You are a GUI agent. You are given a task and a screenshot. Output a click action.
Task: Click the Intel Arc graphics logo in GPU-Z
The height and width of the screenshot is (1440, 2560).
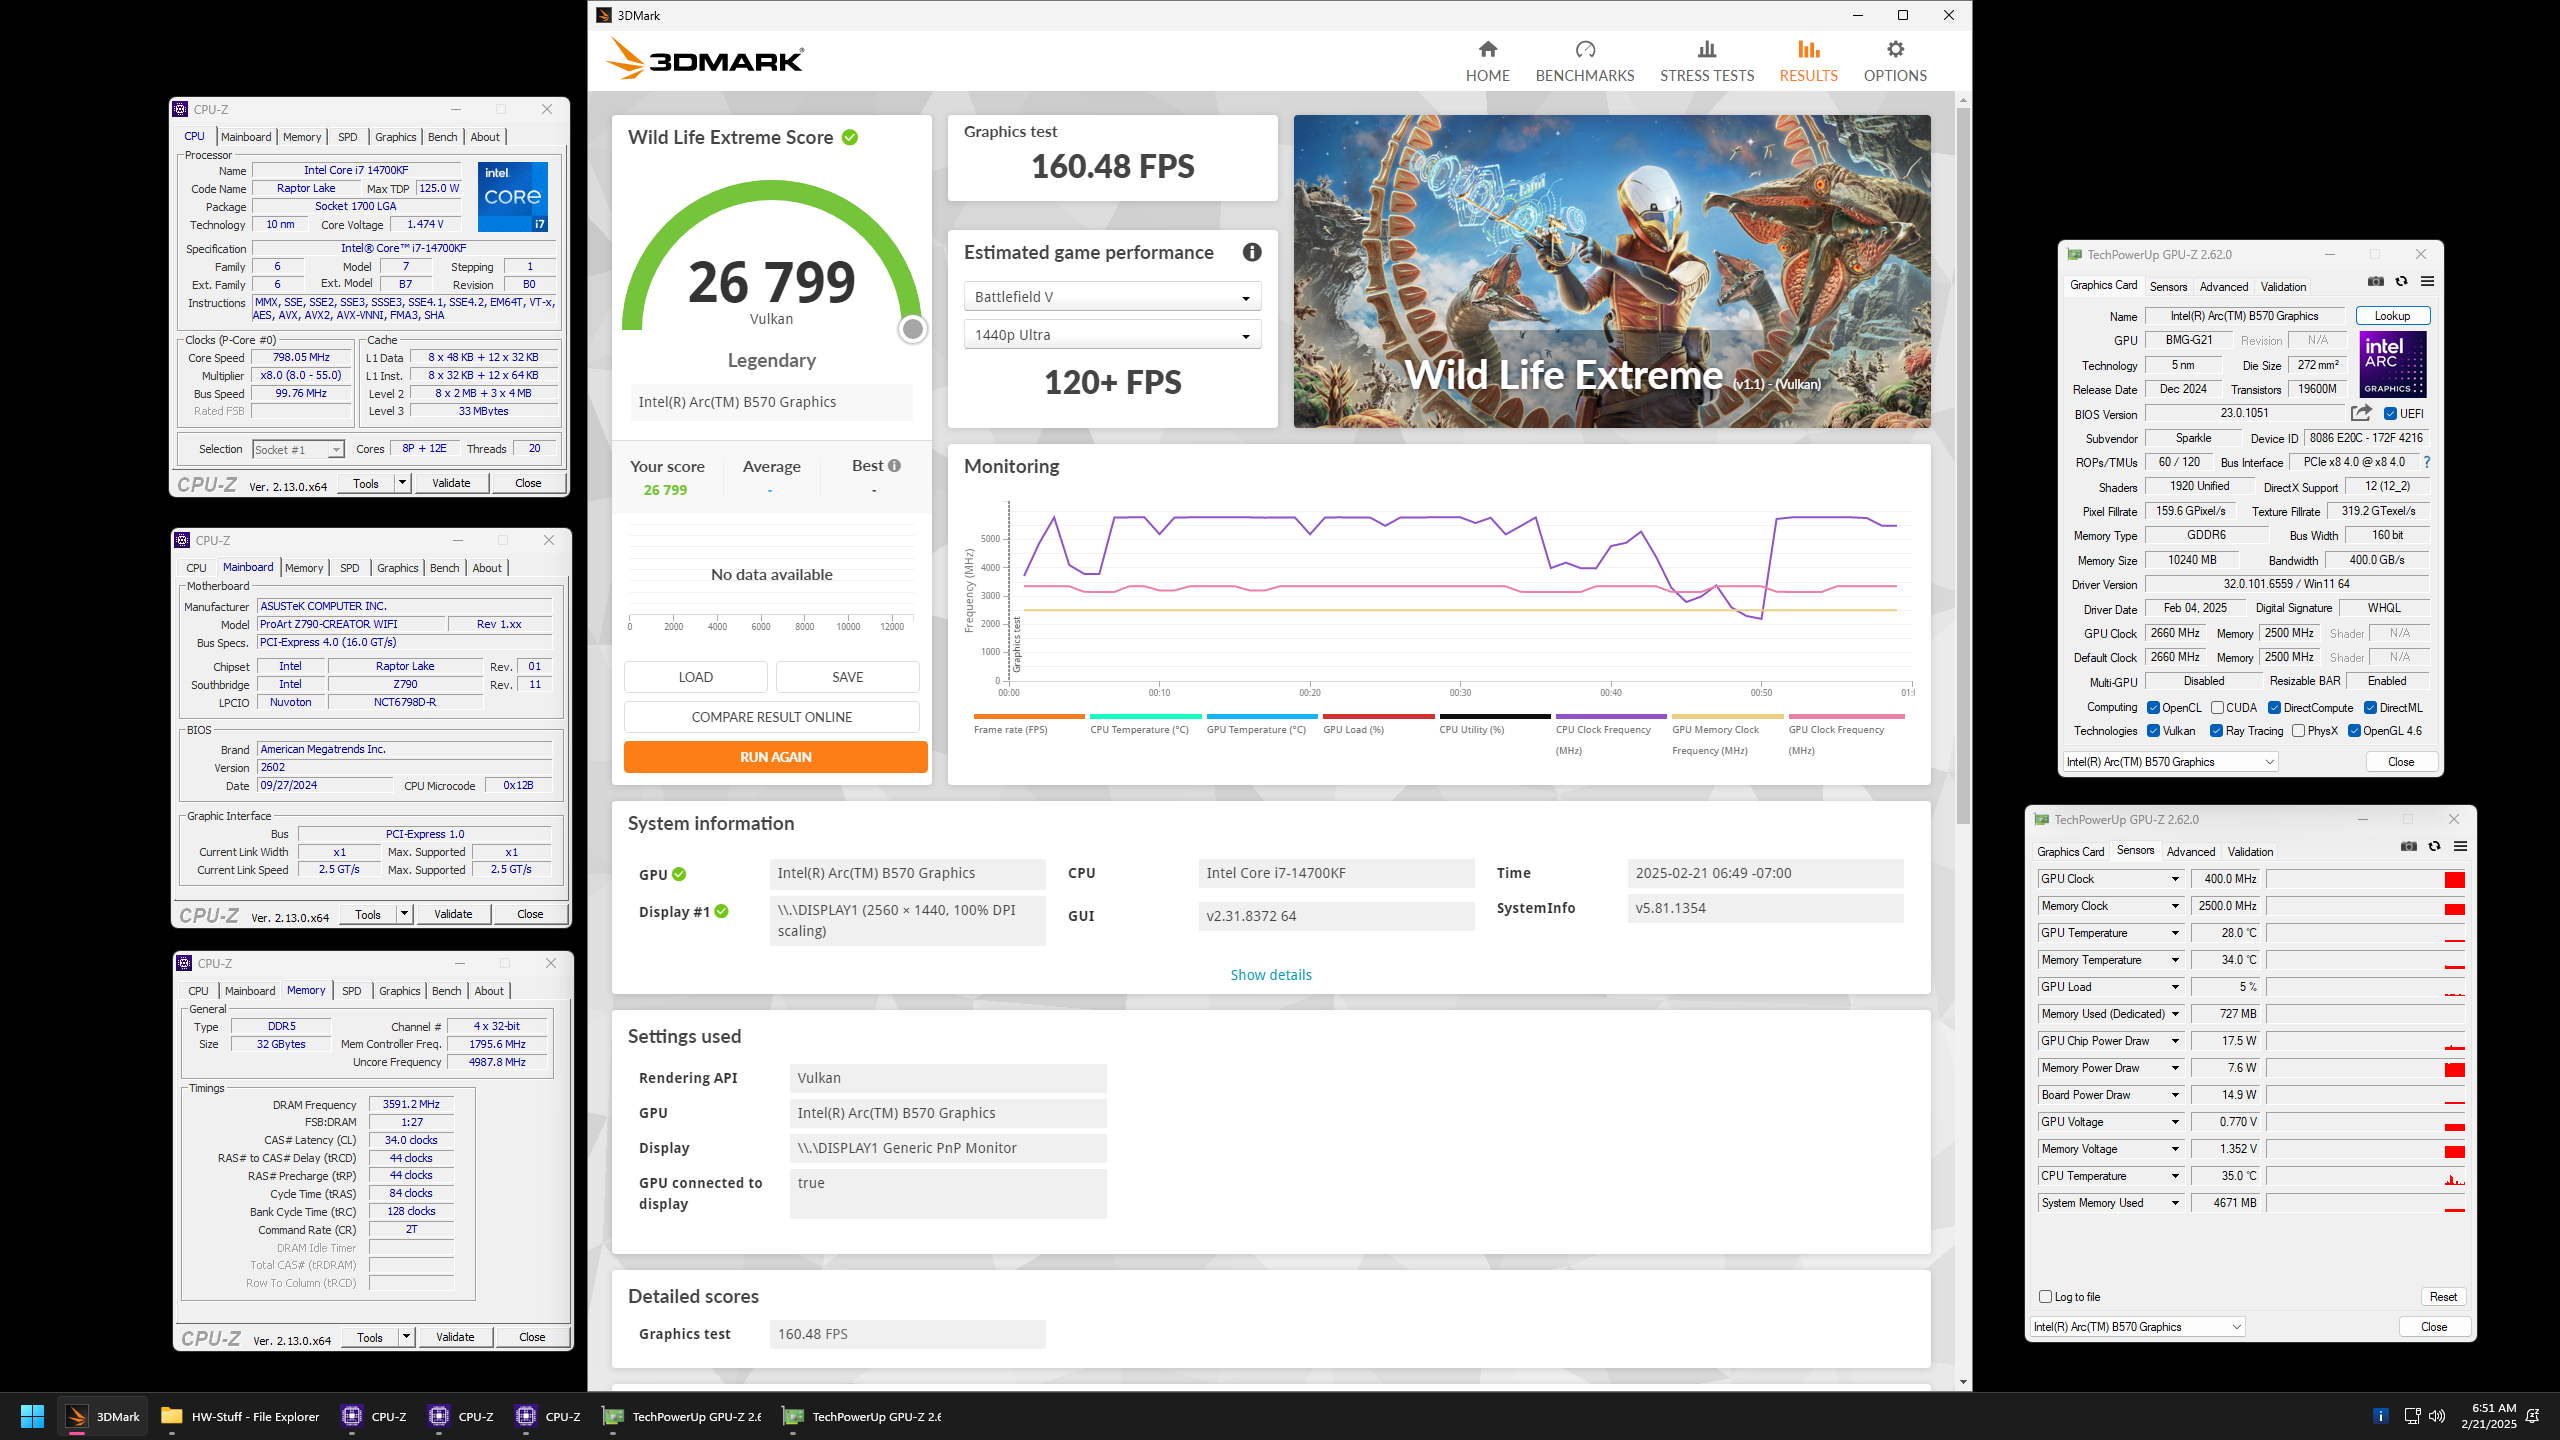2393,365
